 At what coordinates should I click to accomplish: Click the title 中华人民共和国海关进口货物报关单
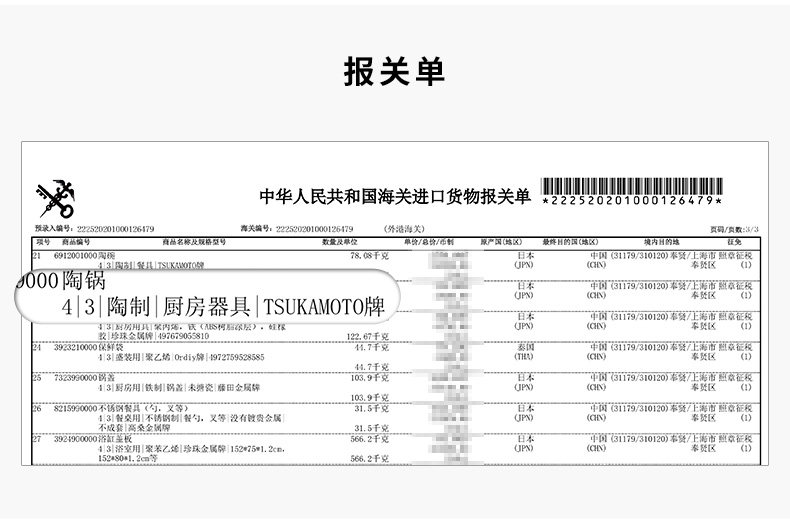click(395, 196)
